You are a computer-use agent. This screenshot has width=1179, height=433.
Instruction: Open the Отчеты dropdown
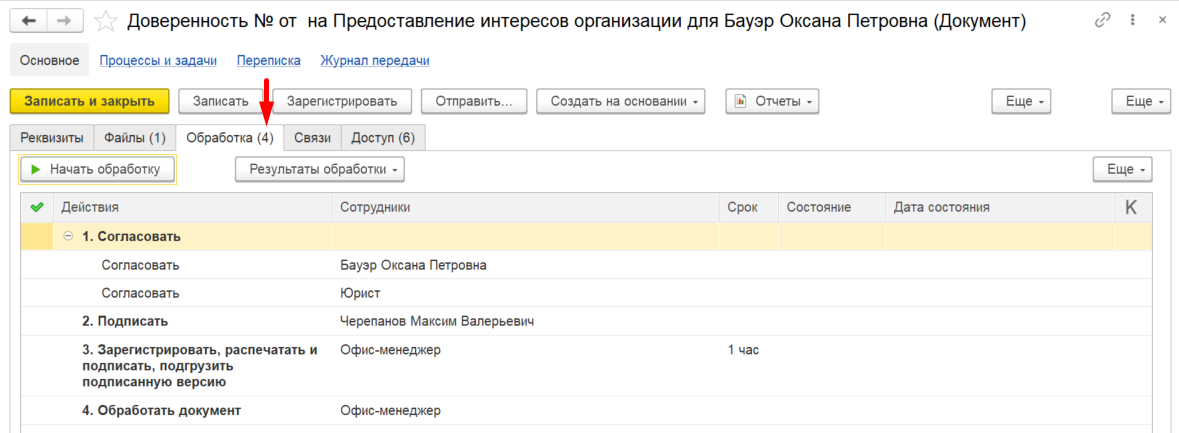(x=771, y=101)
